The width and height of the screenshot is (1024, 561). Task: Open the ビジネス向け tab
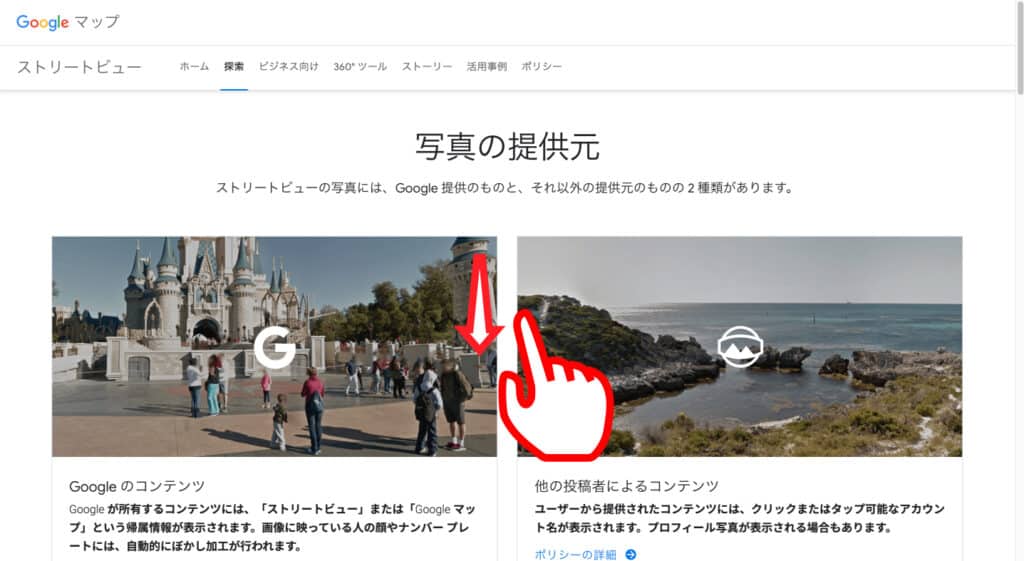(x=289, y=67)
